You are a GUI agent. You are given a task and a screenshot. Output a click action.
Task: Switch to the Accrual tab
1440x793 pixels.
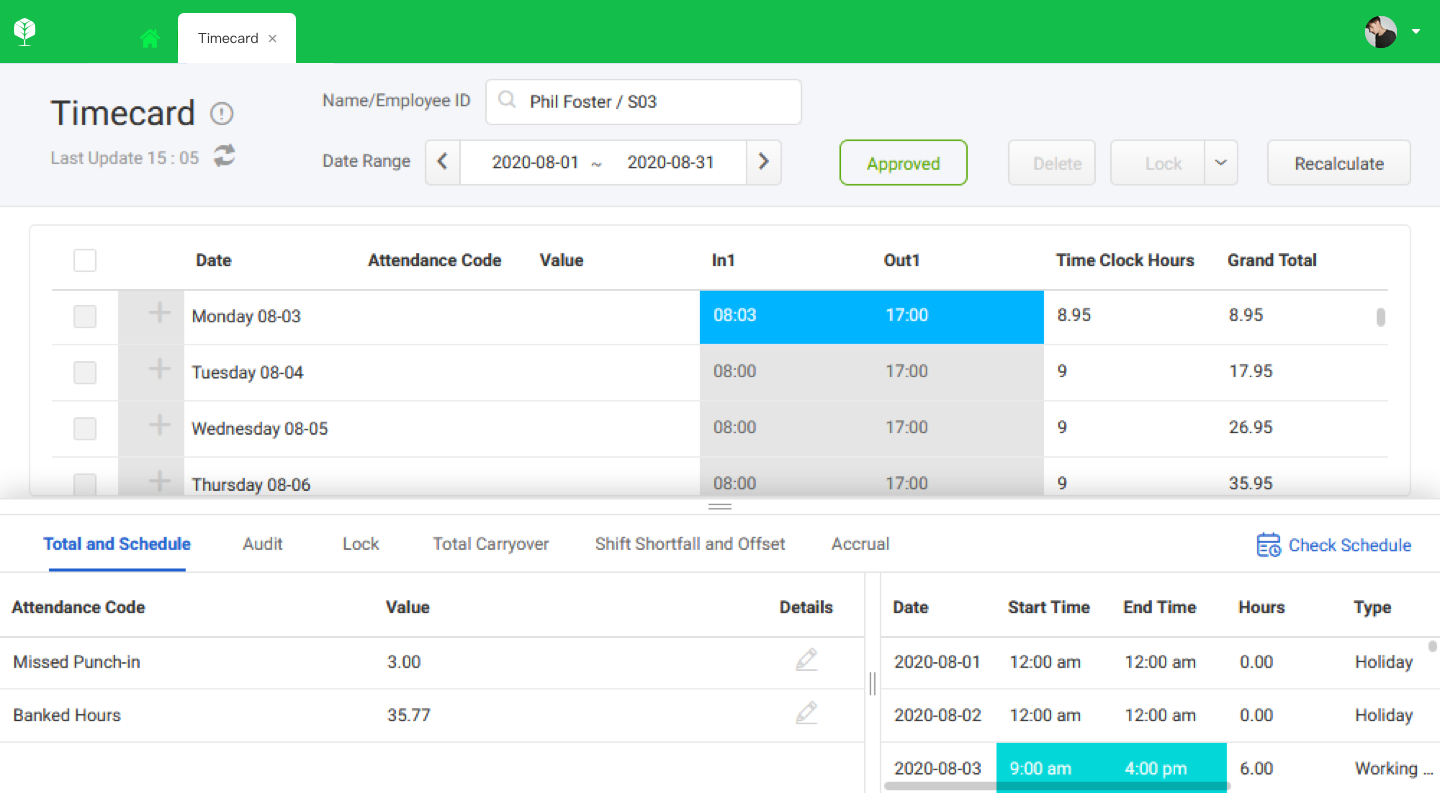click(861, 544)
